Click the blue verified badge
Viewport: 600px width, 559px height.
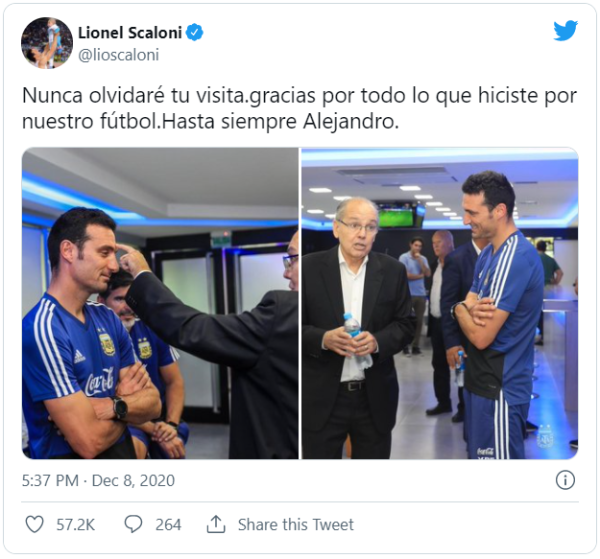pos(194,33)
